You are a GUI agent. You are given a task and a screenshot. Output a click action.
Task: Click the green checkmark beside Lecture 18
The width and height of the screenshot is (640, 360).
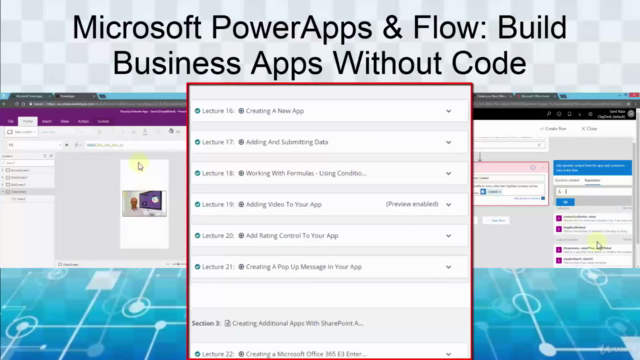click(198, 173)
